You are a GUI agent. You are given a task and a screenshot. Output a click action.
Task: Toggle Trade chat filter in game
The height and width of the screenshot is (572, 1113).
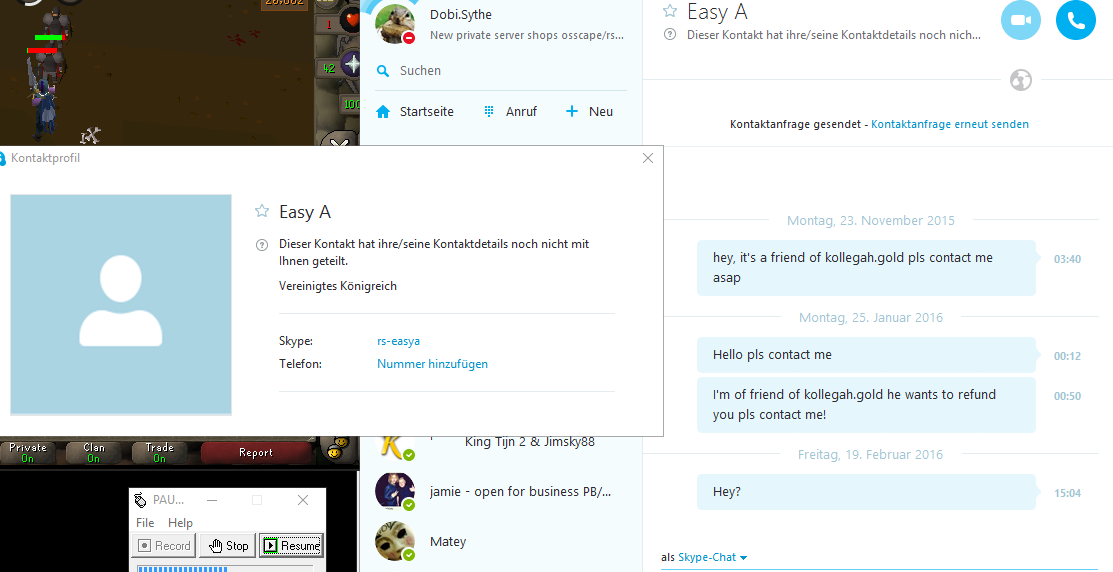tap(160, 452)
